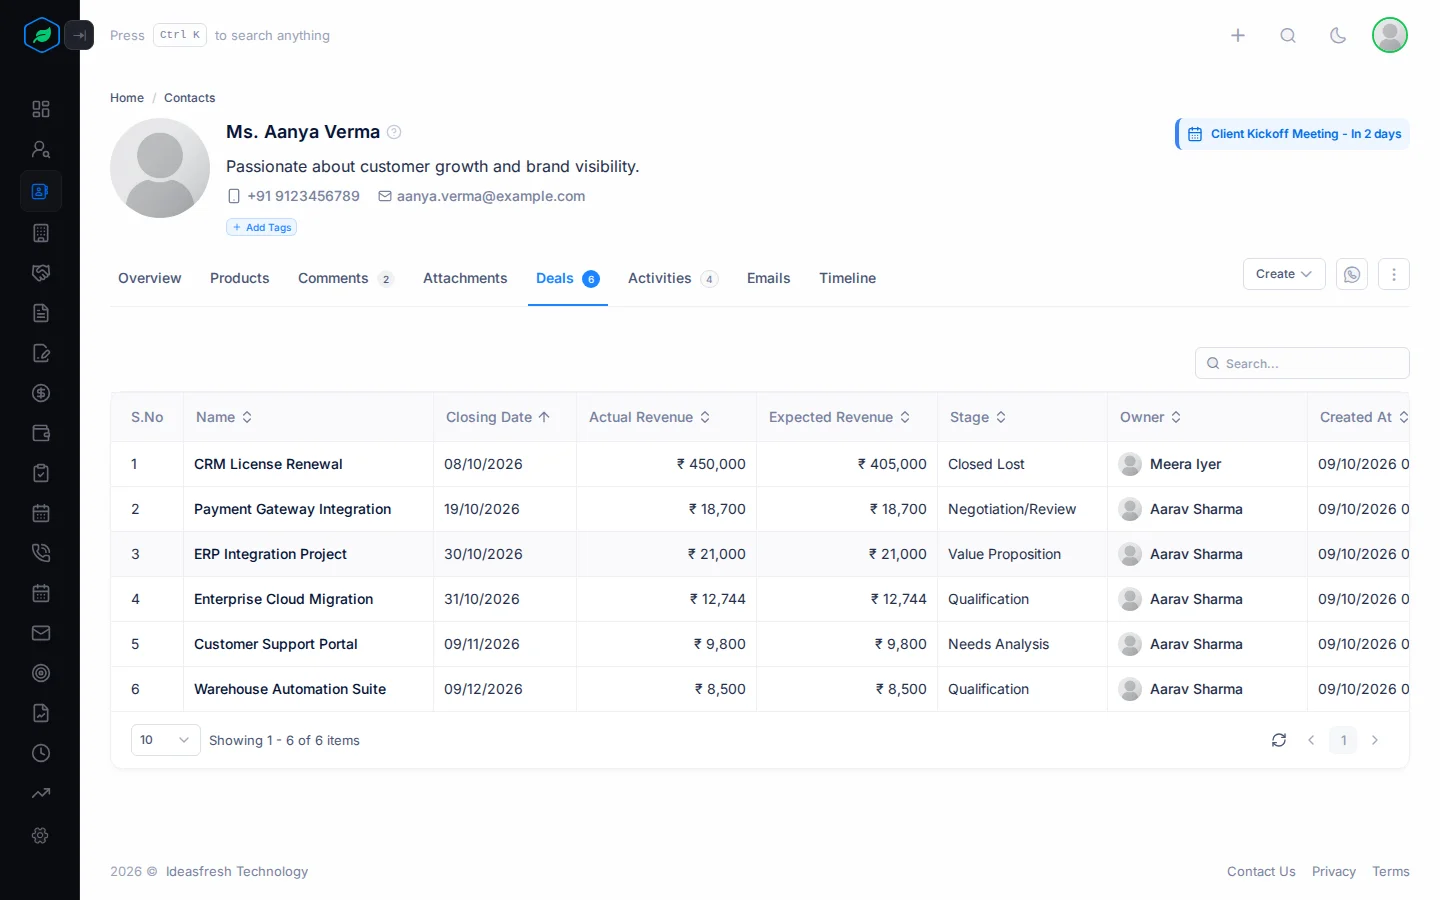Screen dimensions: 1440x900
Task: Sort by the Name column
Action: pos(224,417)
